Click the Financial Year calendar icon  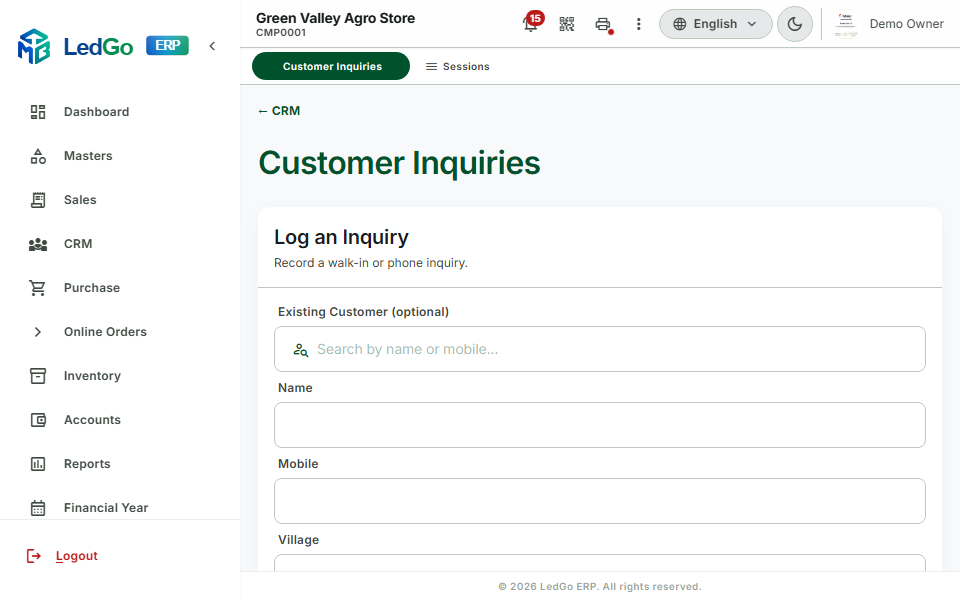[38, 508]
